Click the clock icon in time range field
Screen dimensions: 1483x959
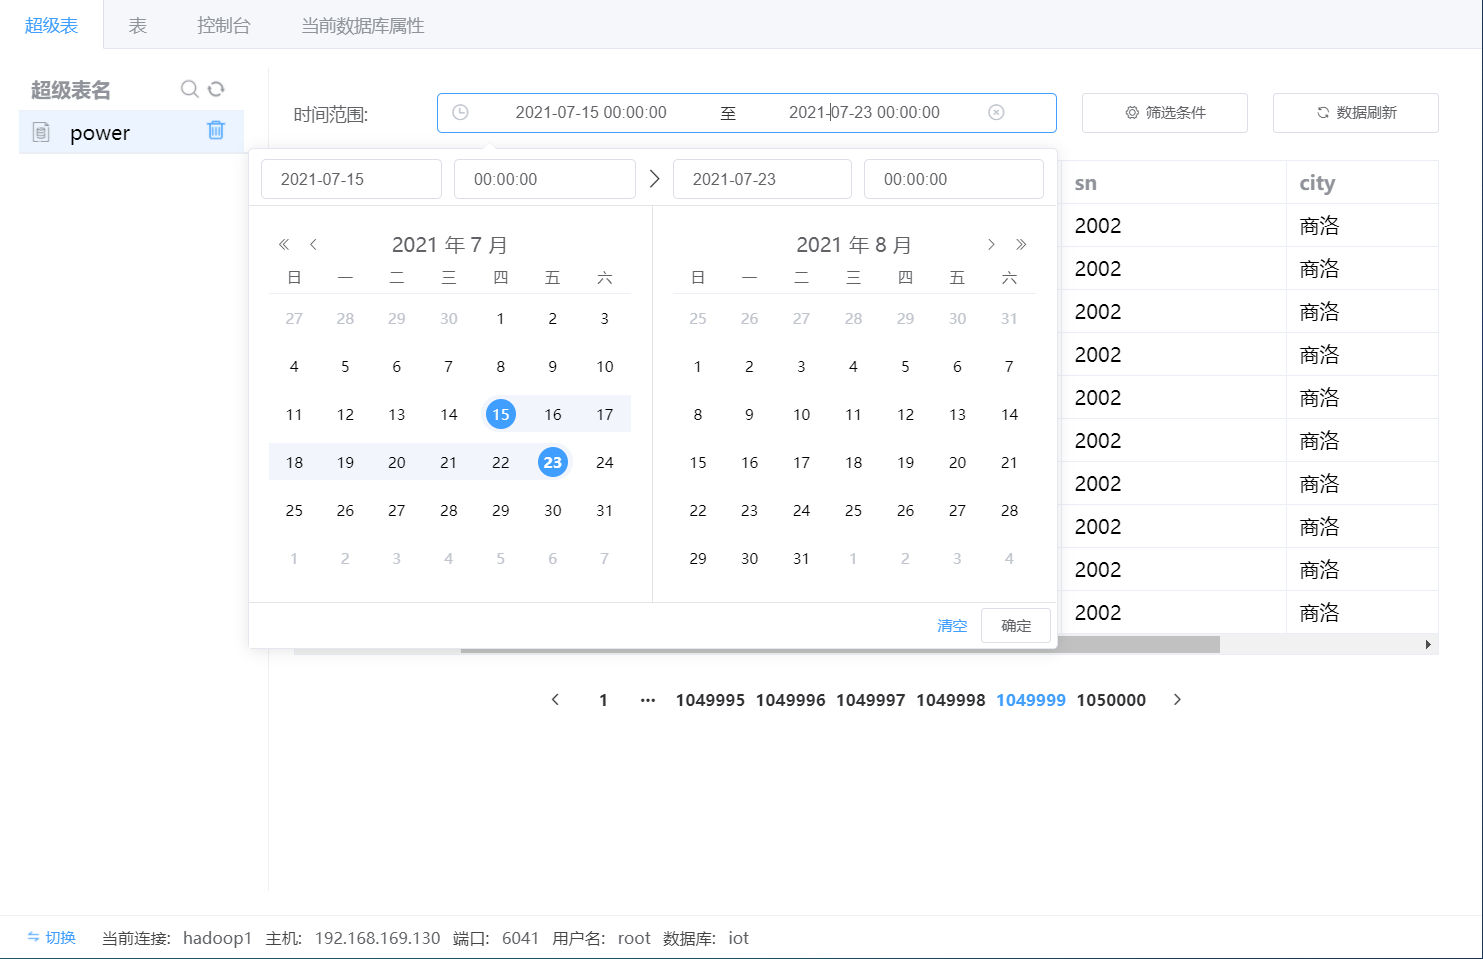pos(460,112)
